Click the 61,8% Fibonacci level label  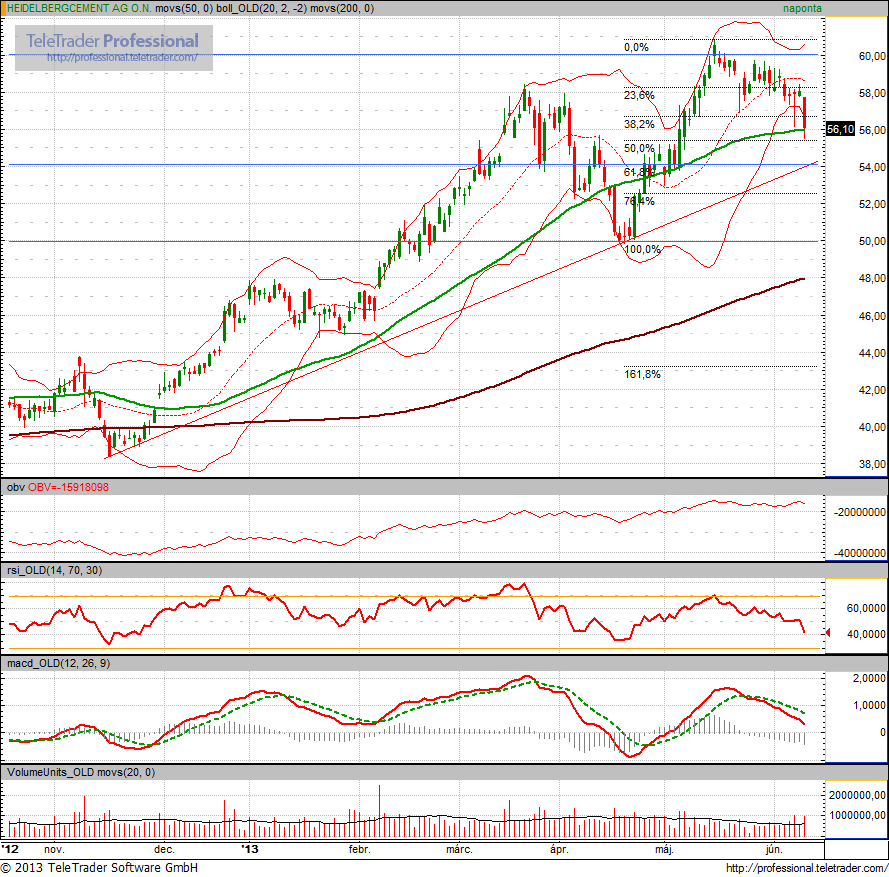(x=639, y=172)
